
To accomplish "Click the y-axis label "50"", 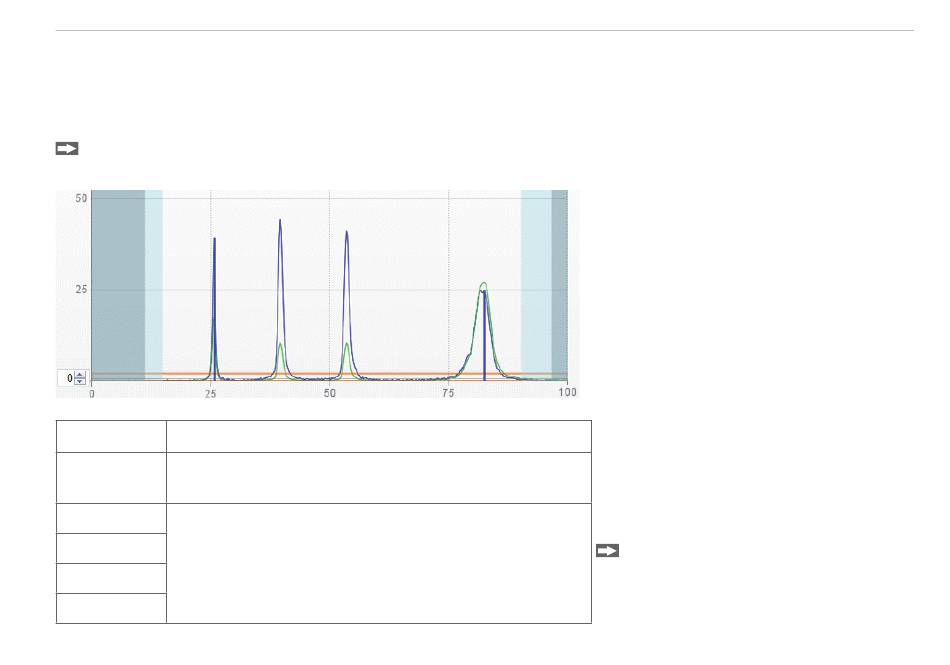I will 81,198.
